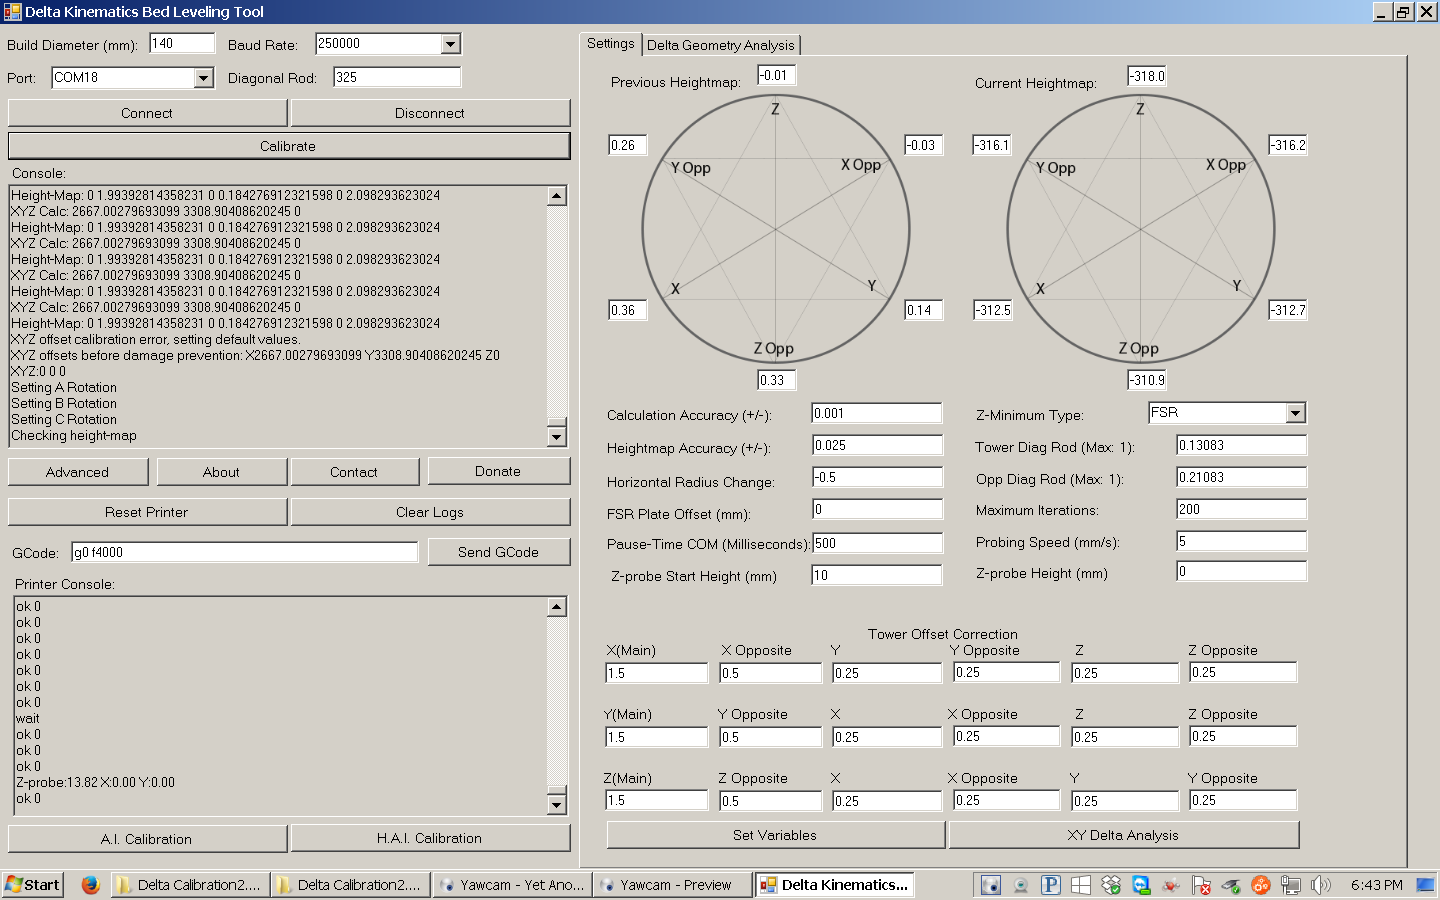Viewport: 1440px width, 900px height.
Task: Click the Send GCode button
Action: tap(498, 552)
